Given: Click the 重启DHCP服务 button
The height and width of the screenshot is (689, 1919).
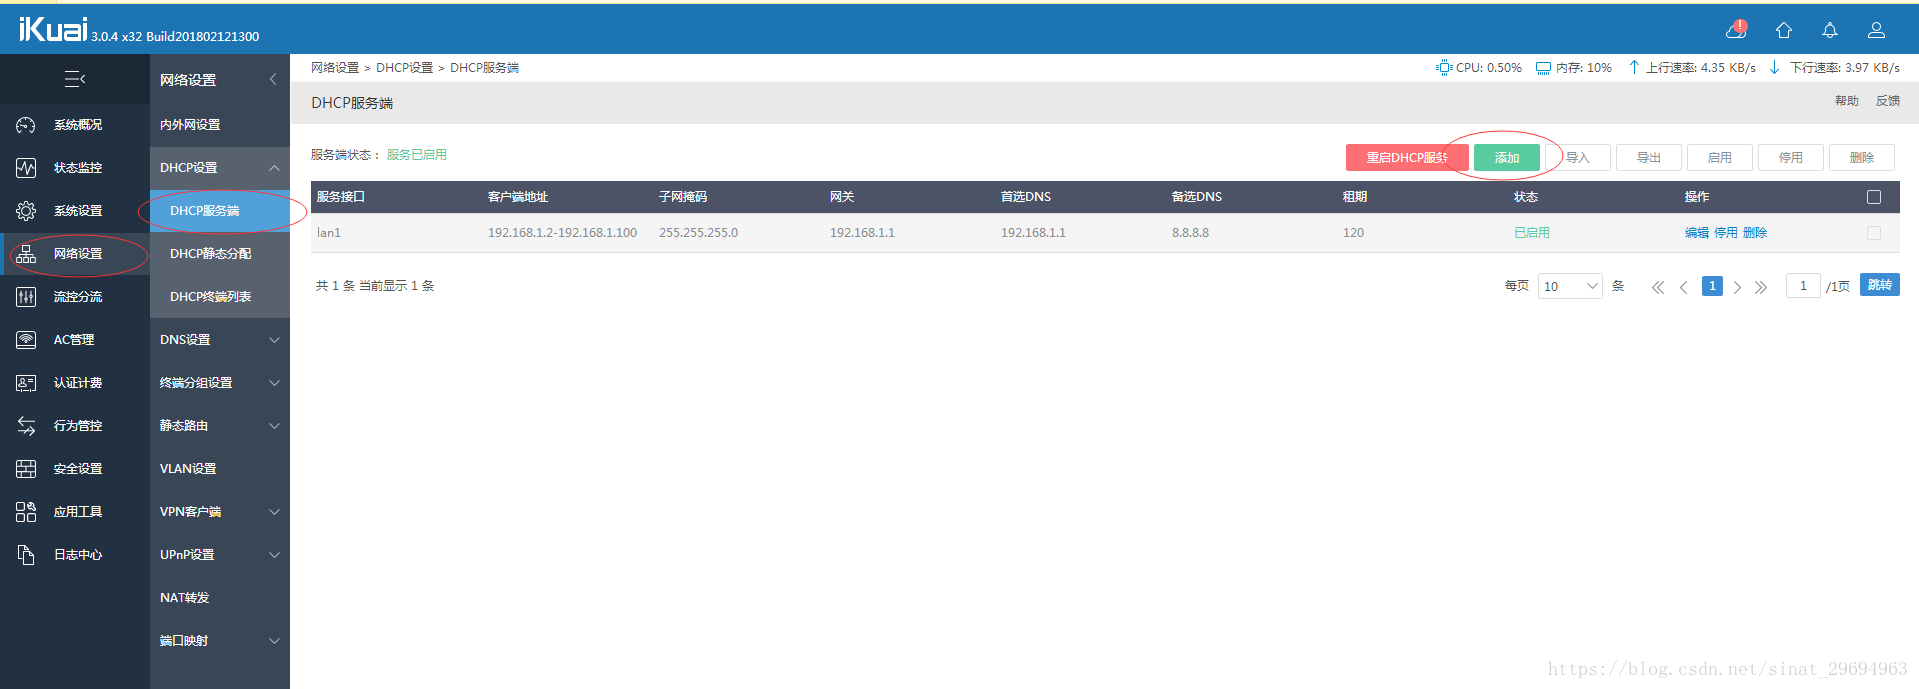Looking at the screenshot, I should click(x=1407, y=158).
